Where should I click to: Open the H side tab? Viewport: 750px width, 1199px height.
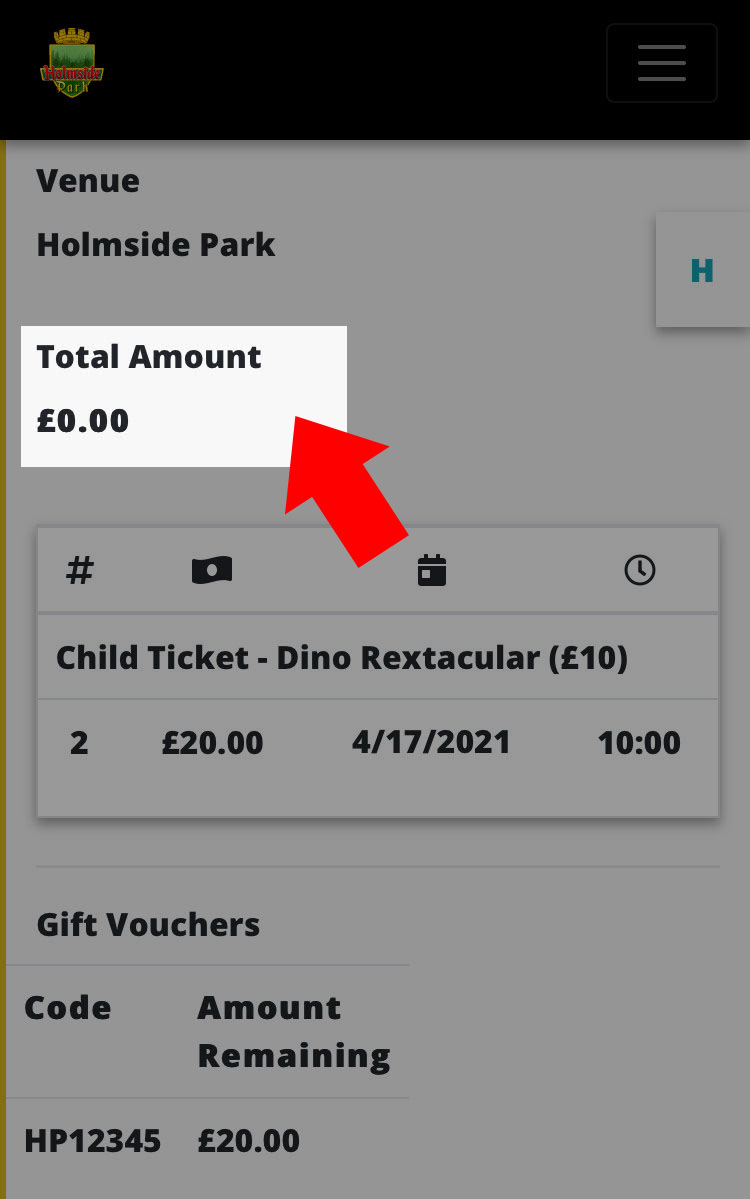703,270
